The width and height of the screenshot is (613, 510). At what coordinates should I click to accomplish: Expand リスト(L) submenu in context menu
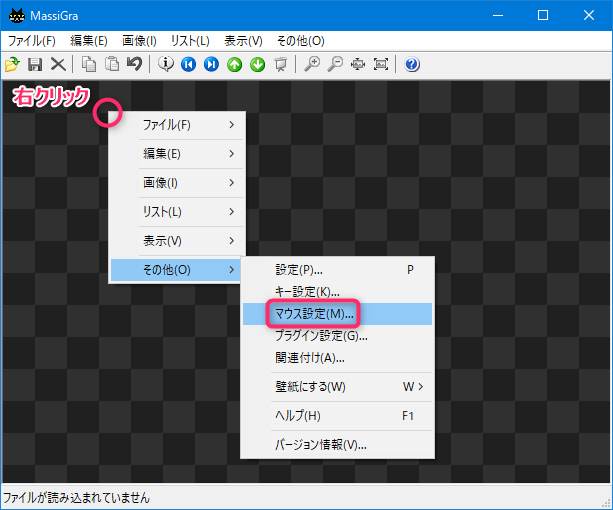(178, 212)
